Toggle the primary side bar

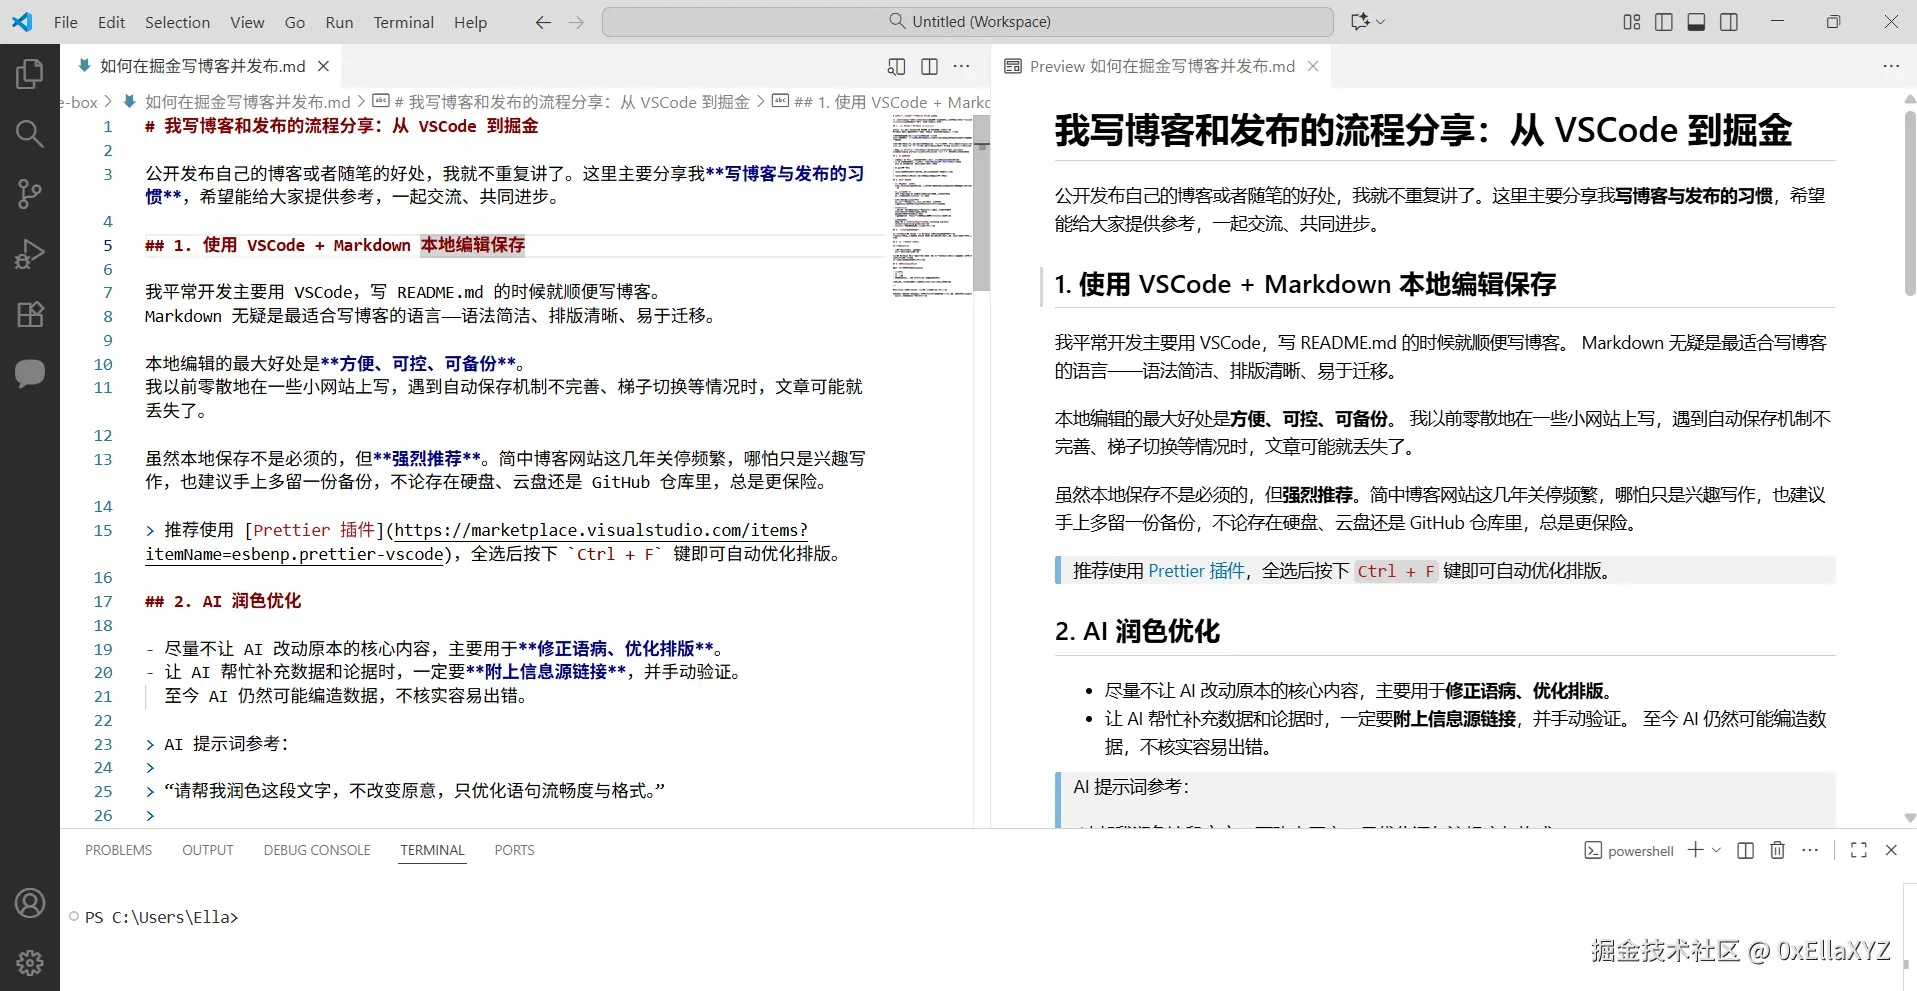(x=1664, y=22)
